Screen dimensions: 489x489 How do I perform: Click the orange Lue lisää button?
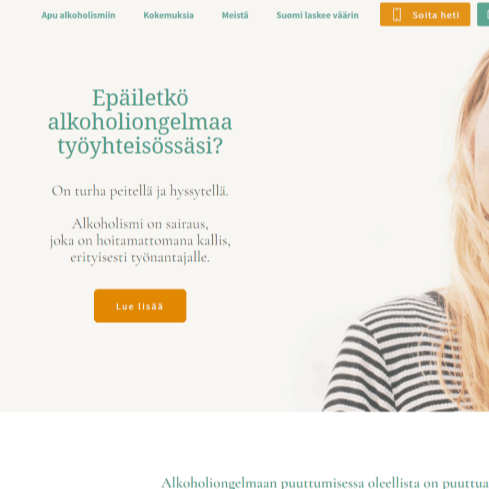click(140, 306)
